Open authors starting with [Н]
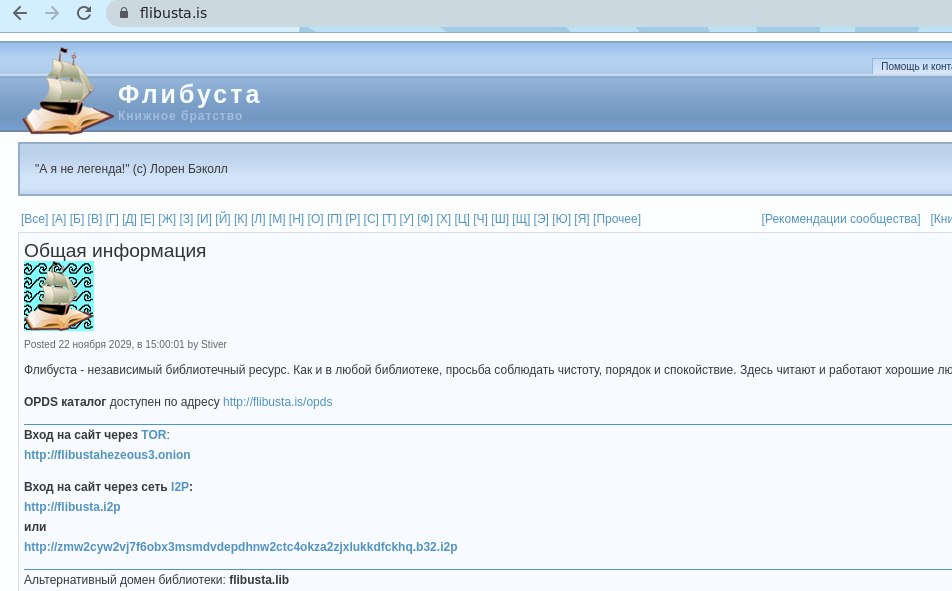 (296, 219)
